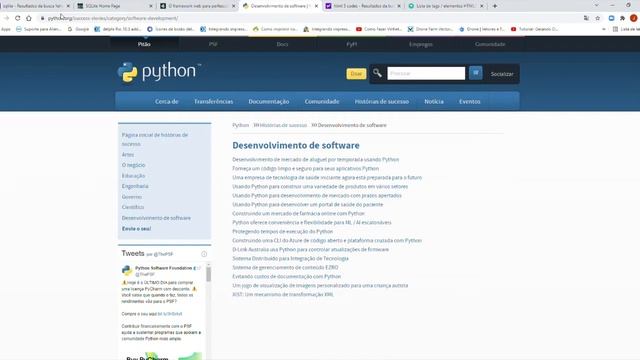
Task: Click the Python Software Foundation tweet avatar
Action: [x=127, y=270]
